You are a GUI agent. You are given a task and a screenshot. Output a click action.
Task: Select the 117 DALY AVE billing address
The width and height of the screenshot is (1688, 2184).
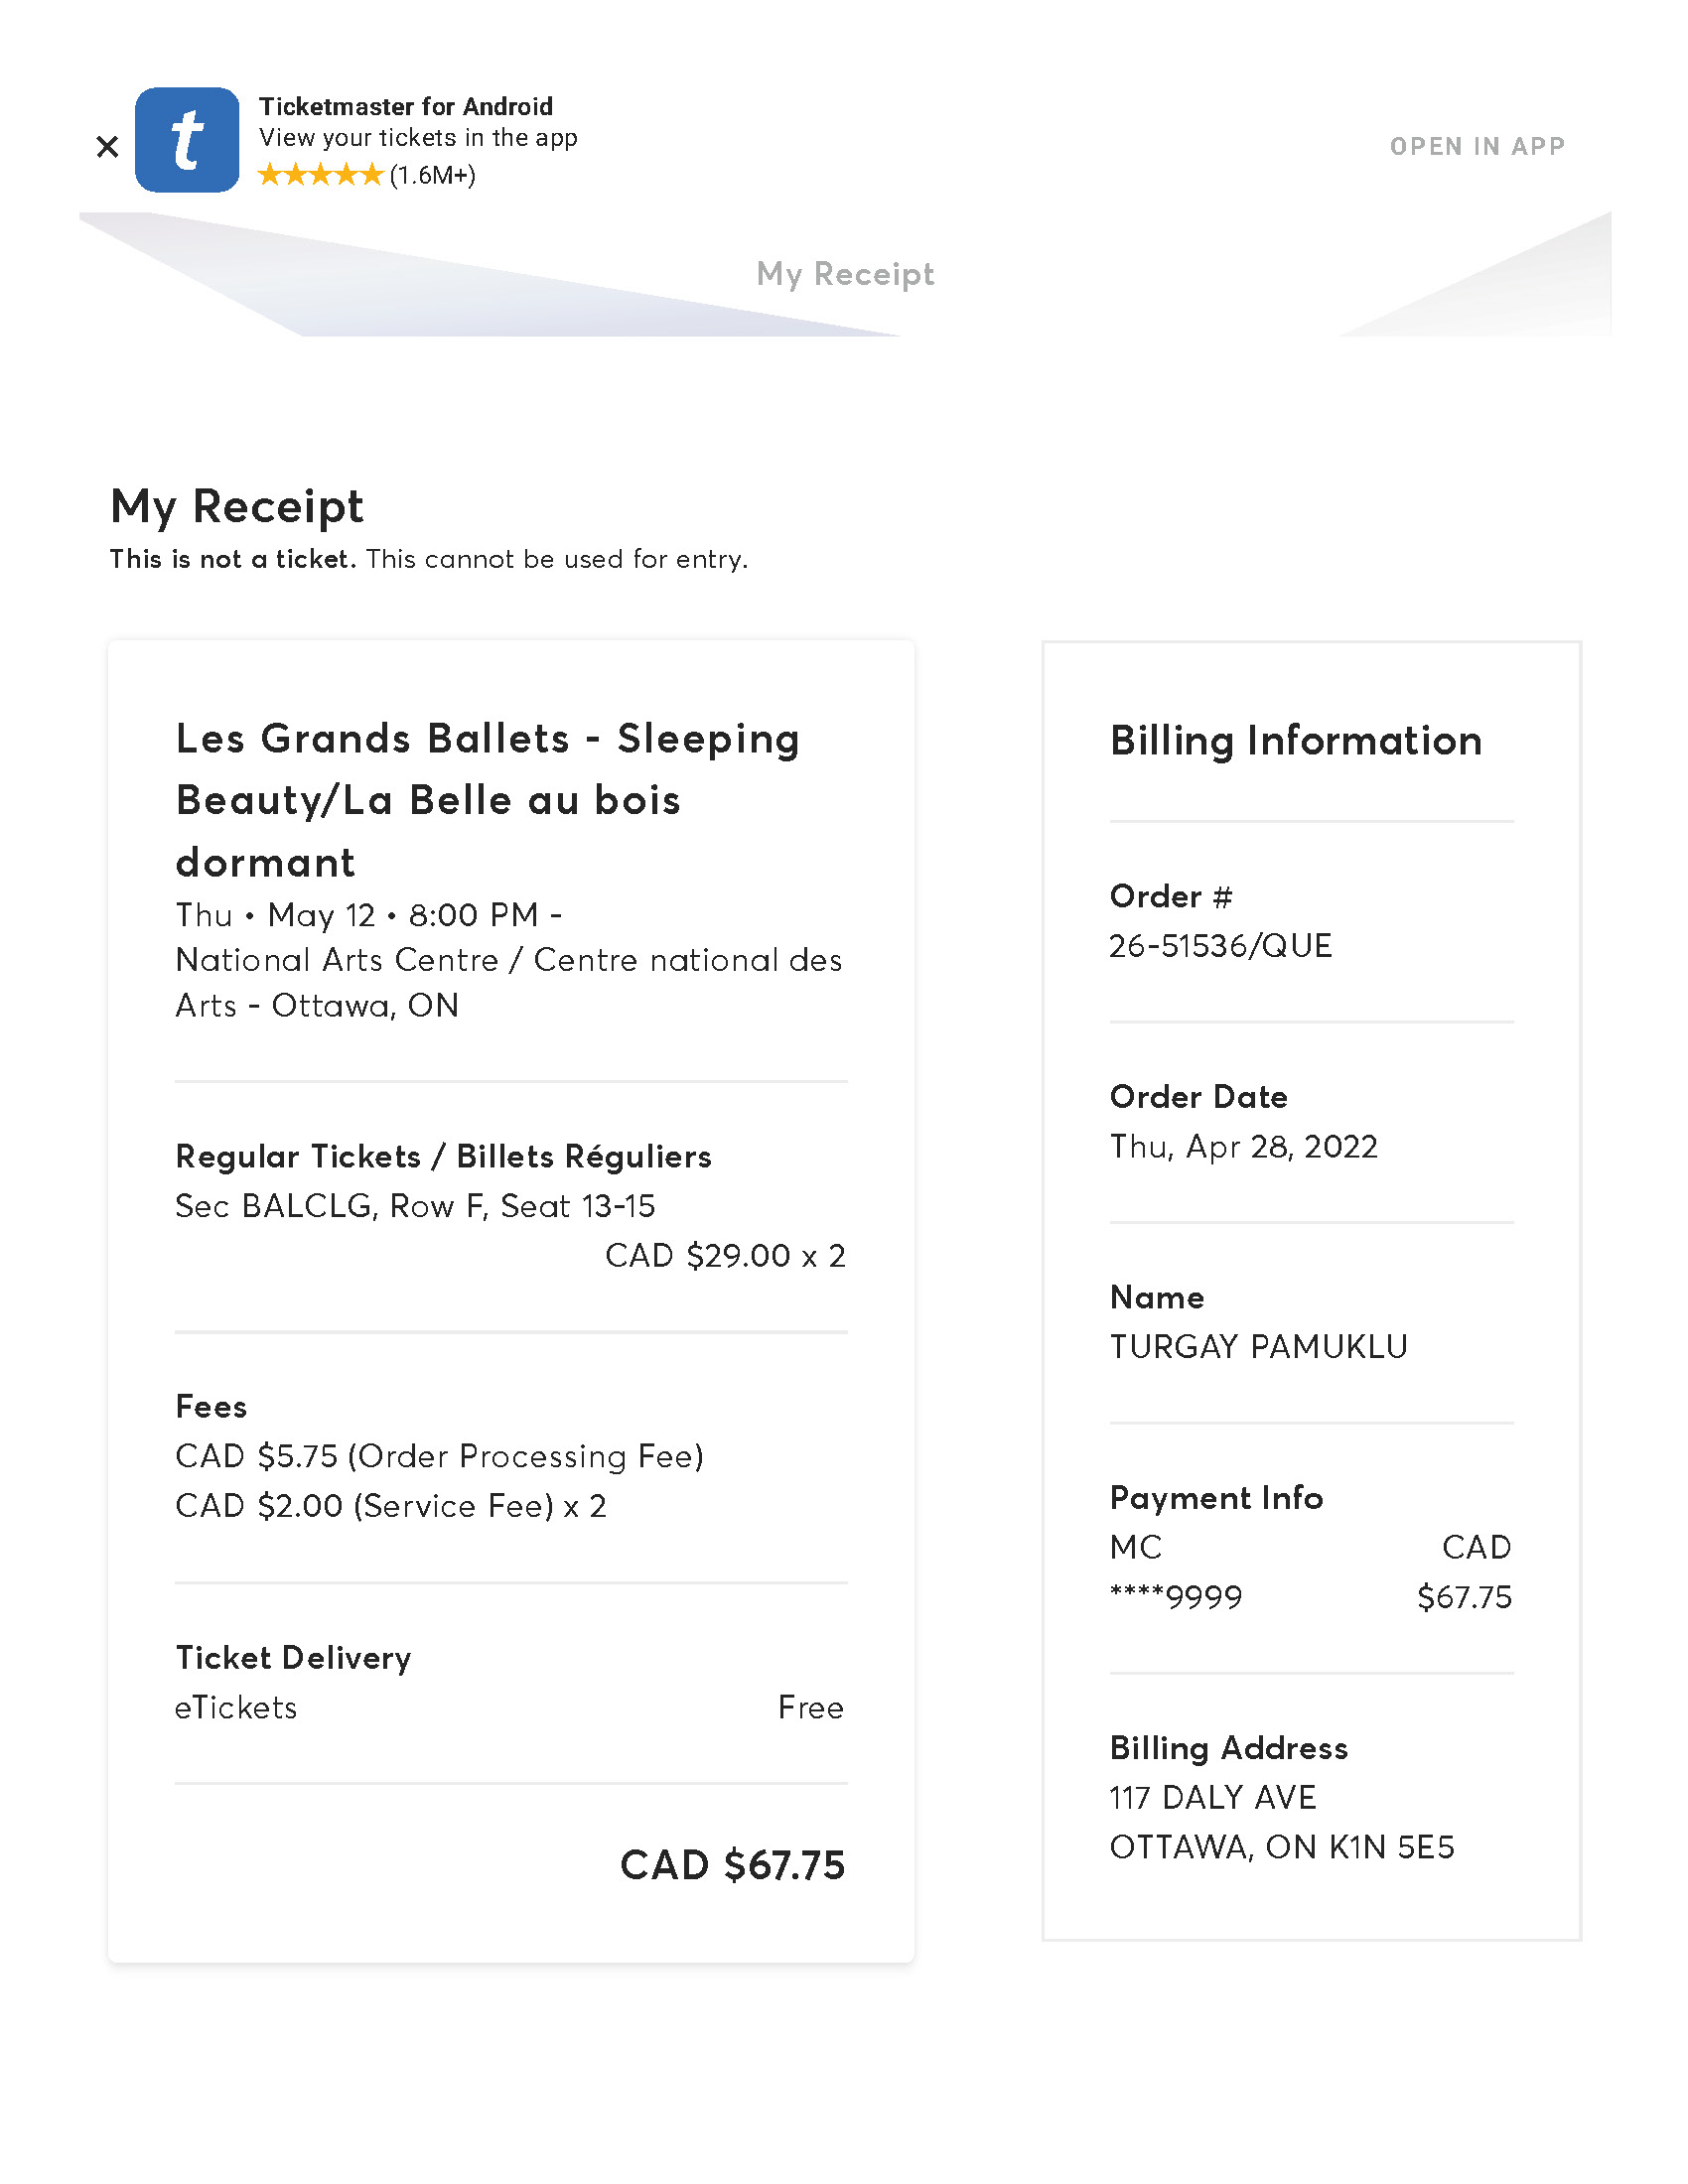click(x=1213, y=1798)
